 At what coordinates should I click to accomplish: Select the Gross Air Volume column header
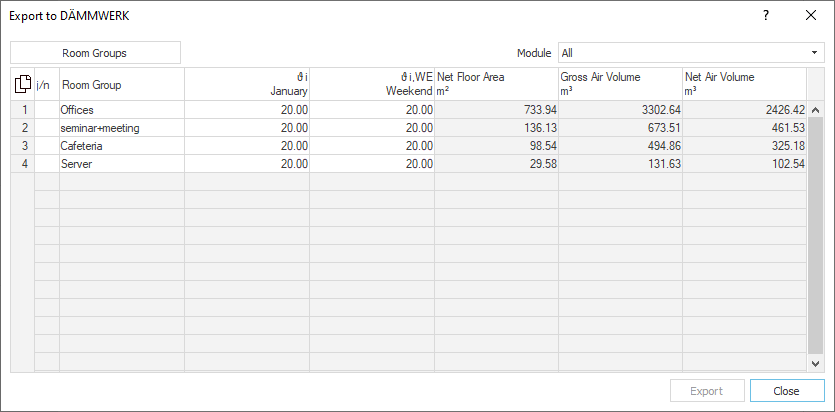620,84
